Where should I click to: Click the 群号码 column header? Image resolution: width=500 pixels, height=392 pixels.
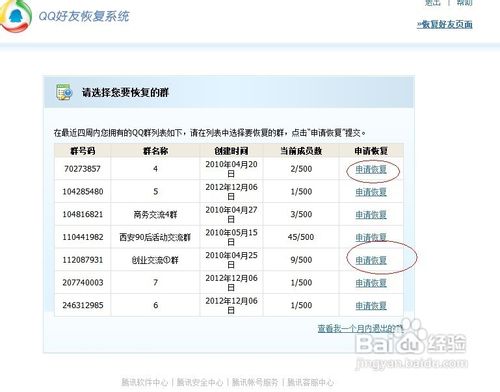coord(83,151)
